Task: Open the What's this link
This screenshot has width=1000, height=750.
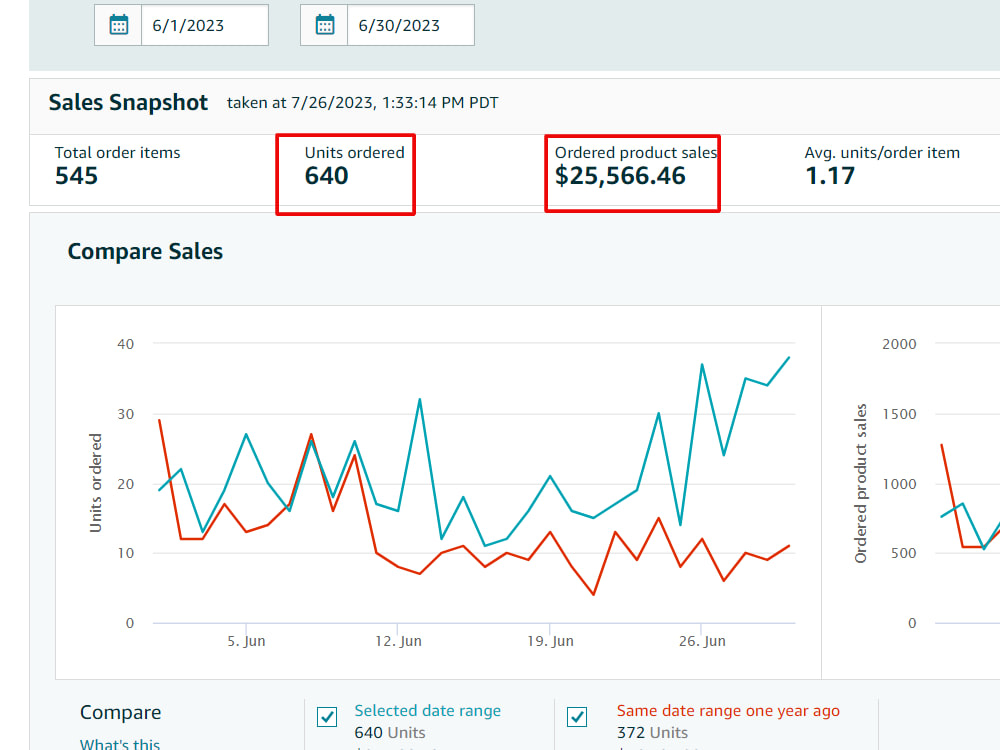Action: (120, 744)
